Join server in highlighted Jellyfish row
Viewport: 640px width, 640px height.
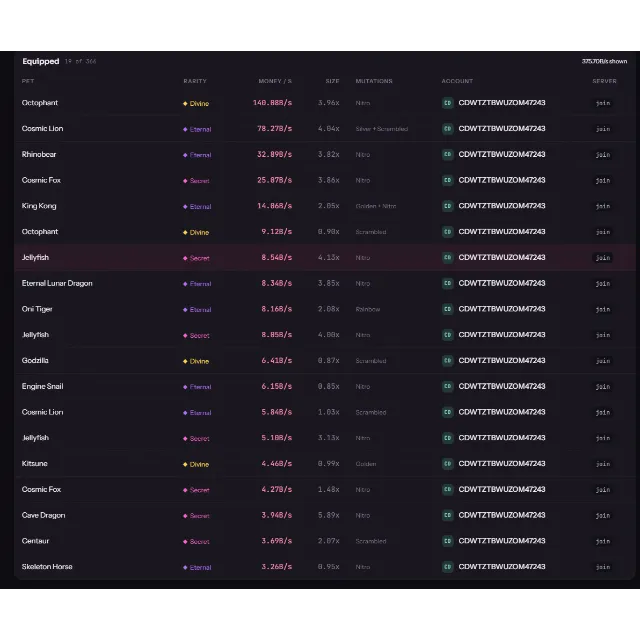tap(603, 258)
